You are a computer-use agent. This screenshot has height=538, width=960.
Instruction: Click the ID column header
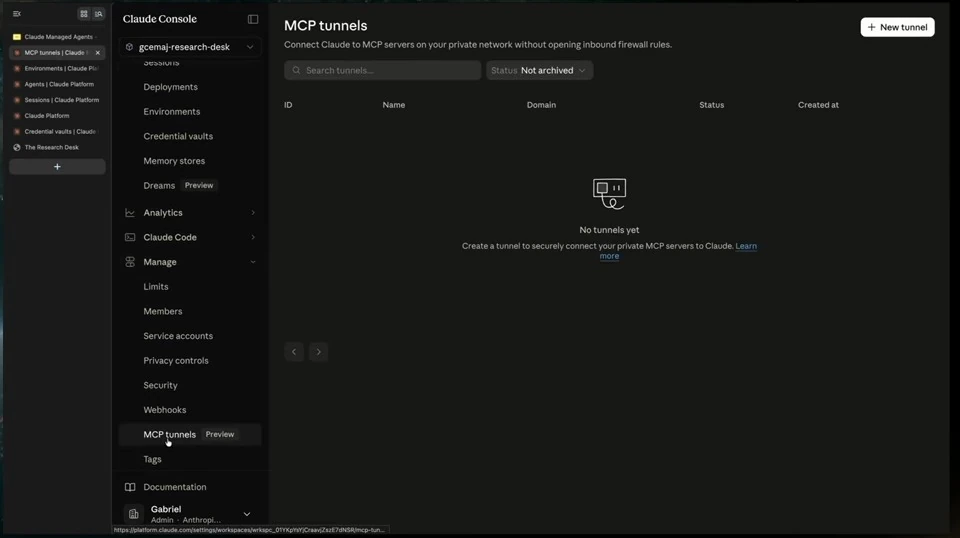[288, 105]
